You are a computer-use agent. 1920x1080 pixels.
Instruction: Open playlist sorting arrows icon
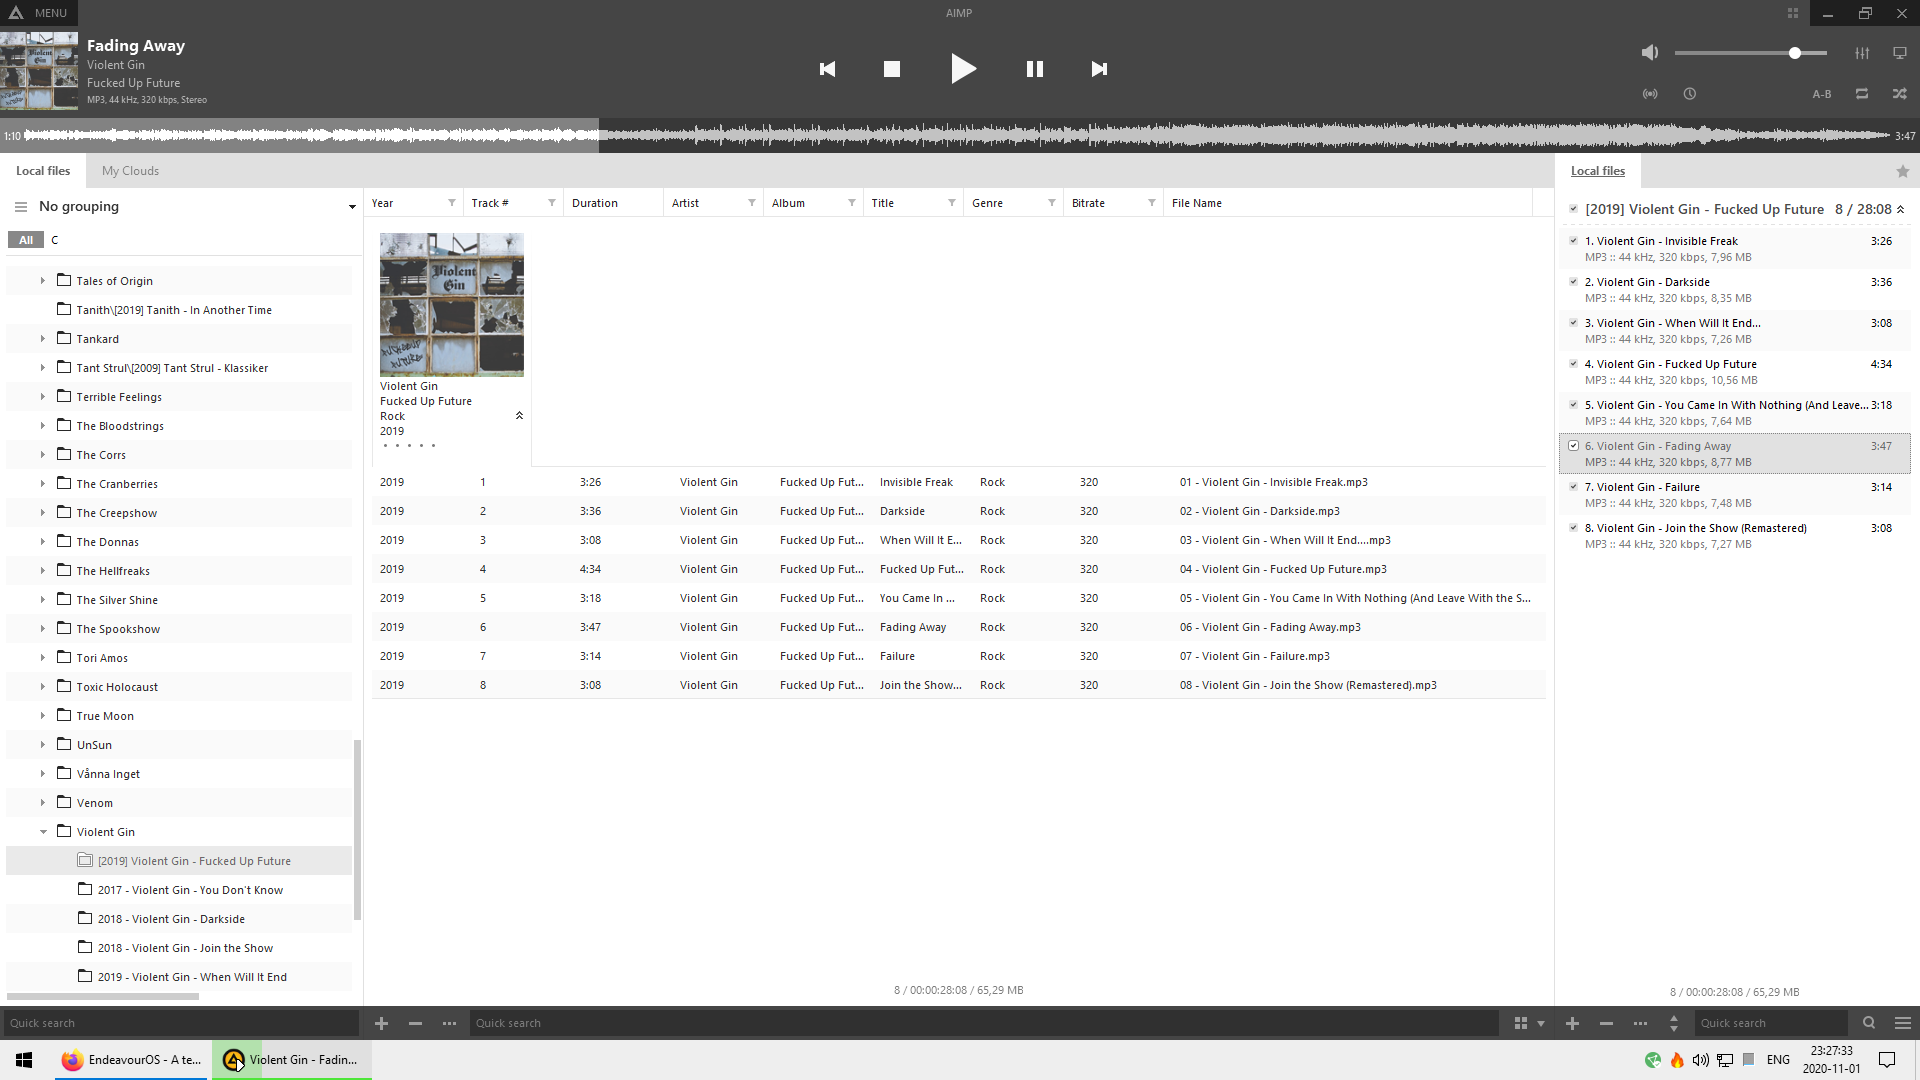pos(1674,1023)
